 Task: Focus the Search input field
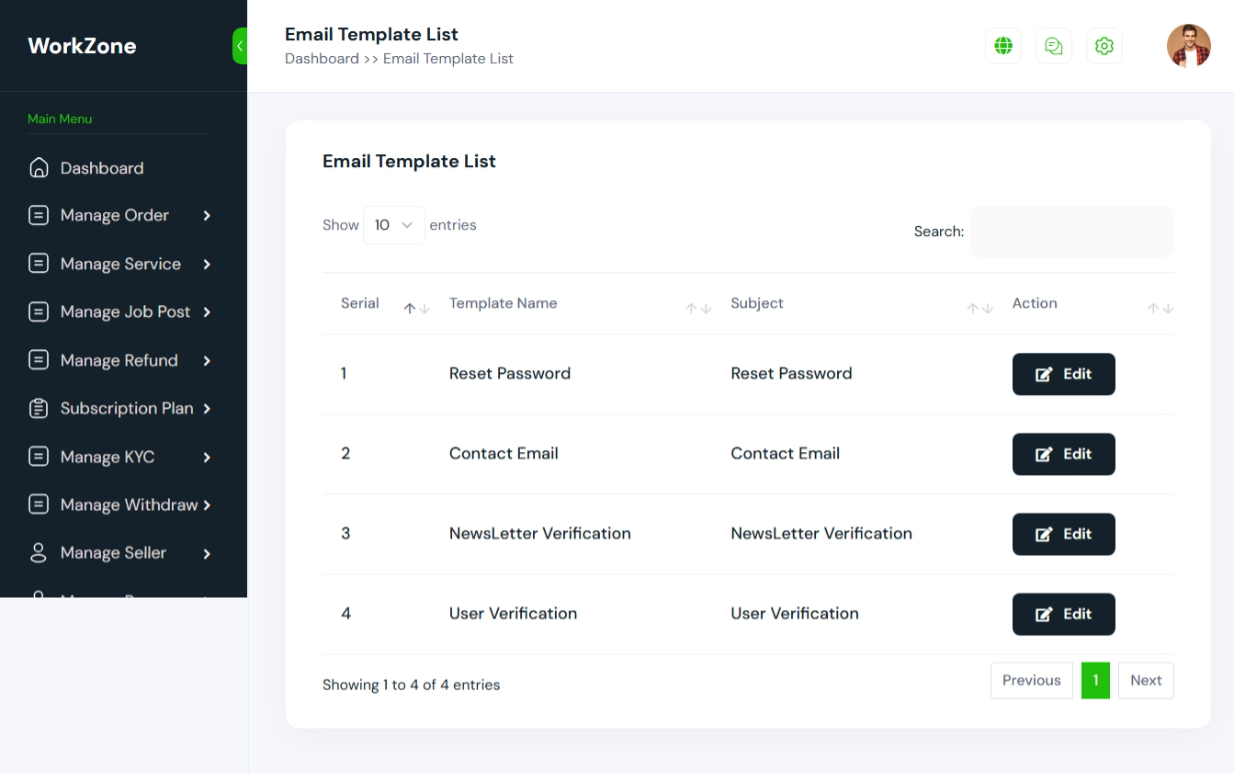[x=1072, y=231]
